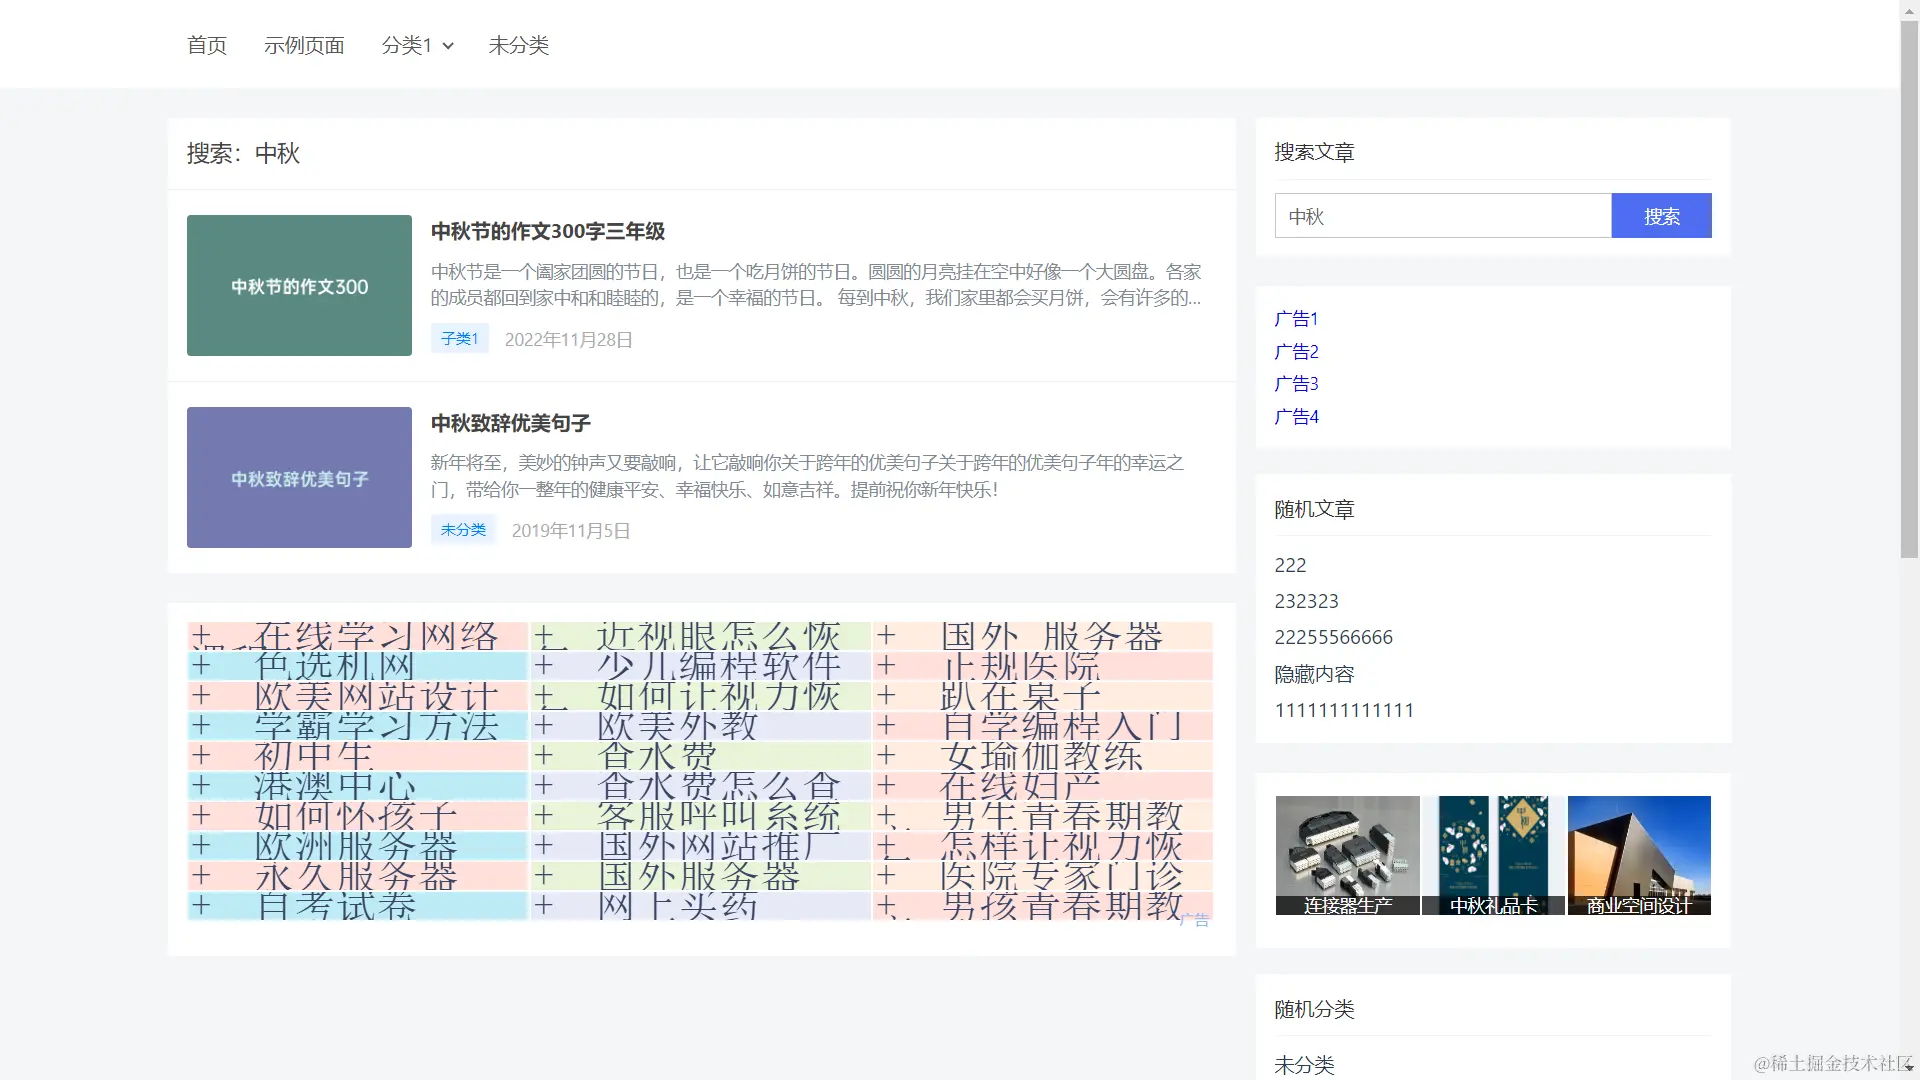
Task: Click ad keyword 在线学习网络
Action: point(358,636)
